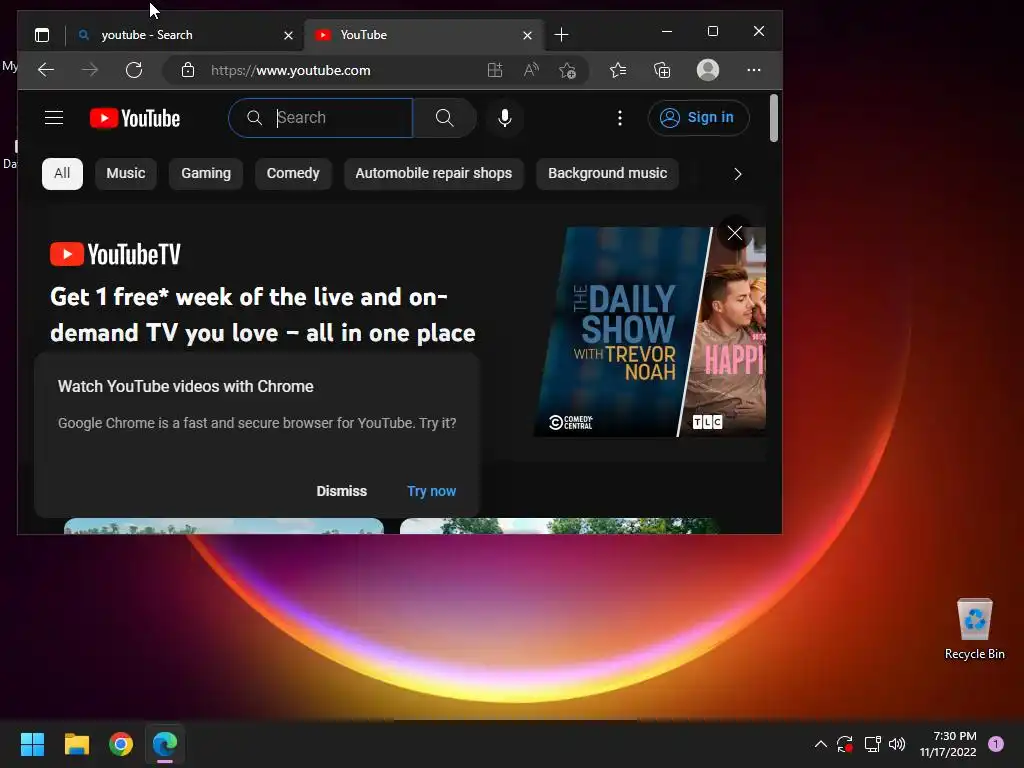
Task: Open the network tray icon
Action: (872, 744)
